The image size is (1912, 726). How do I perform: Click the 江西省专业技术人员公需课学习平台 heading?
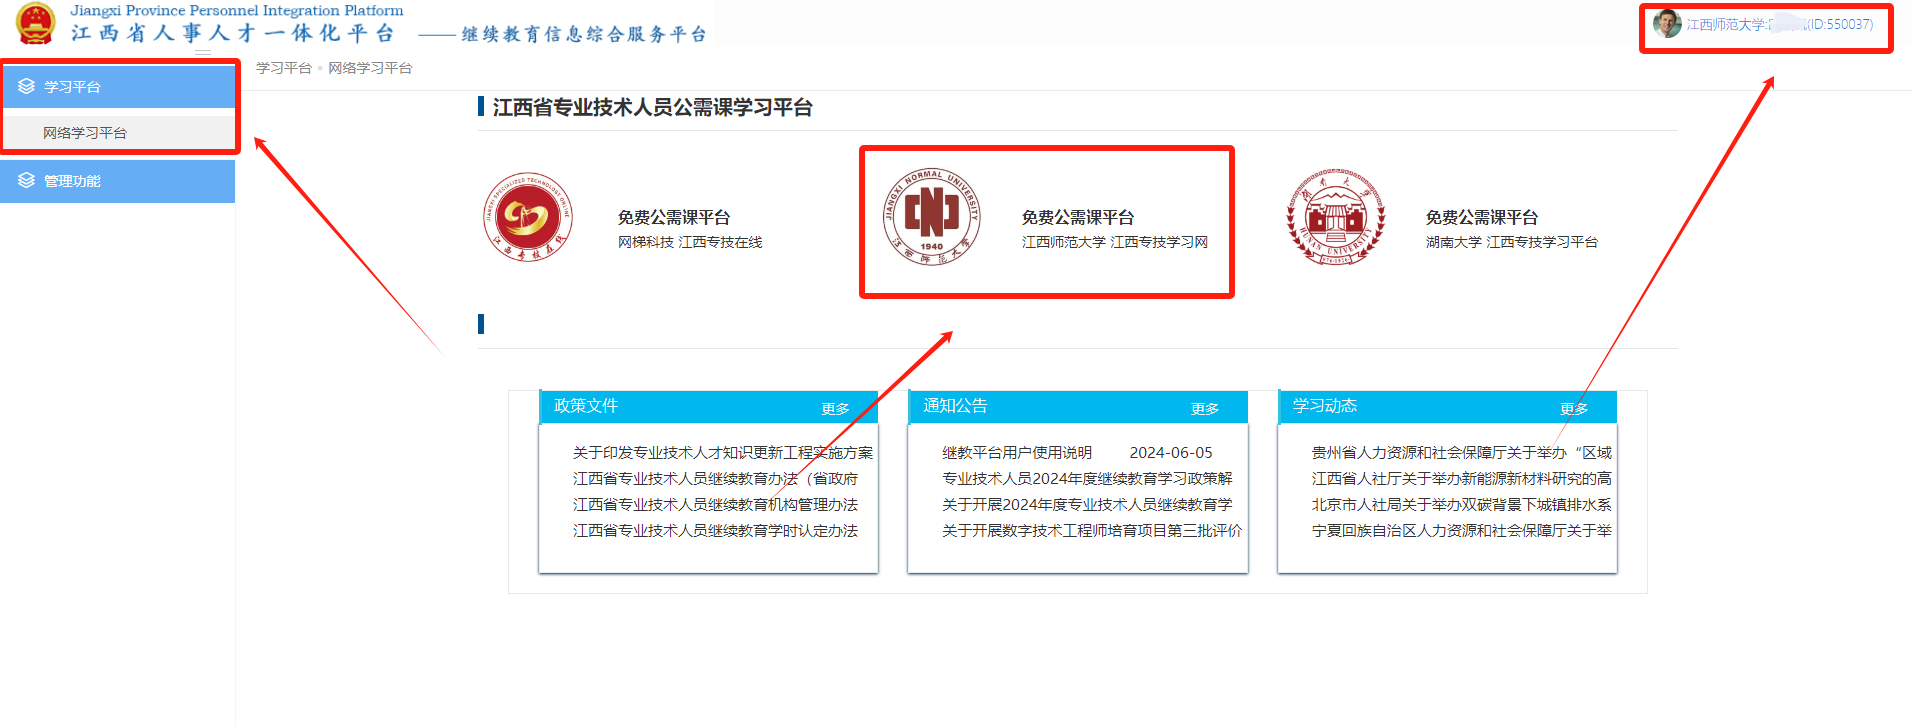click(x=652, y=107)
